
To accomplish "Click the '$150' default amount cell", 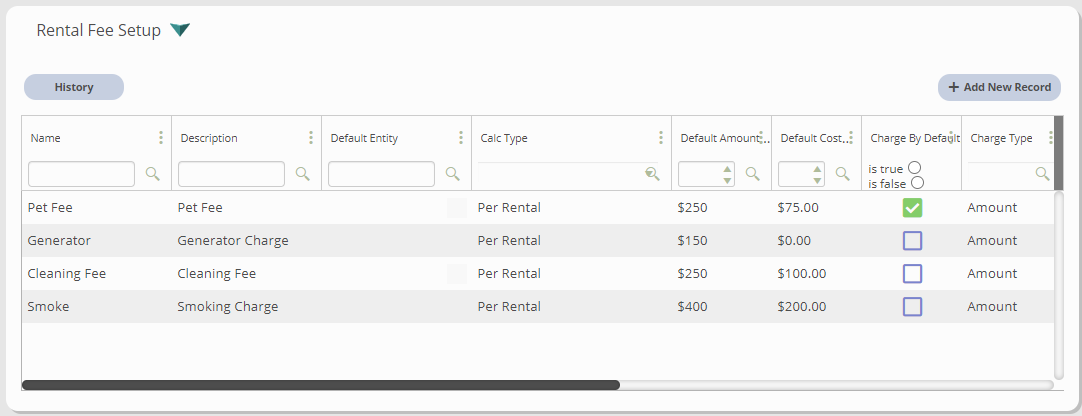I will click(692, 241).
